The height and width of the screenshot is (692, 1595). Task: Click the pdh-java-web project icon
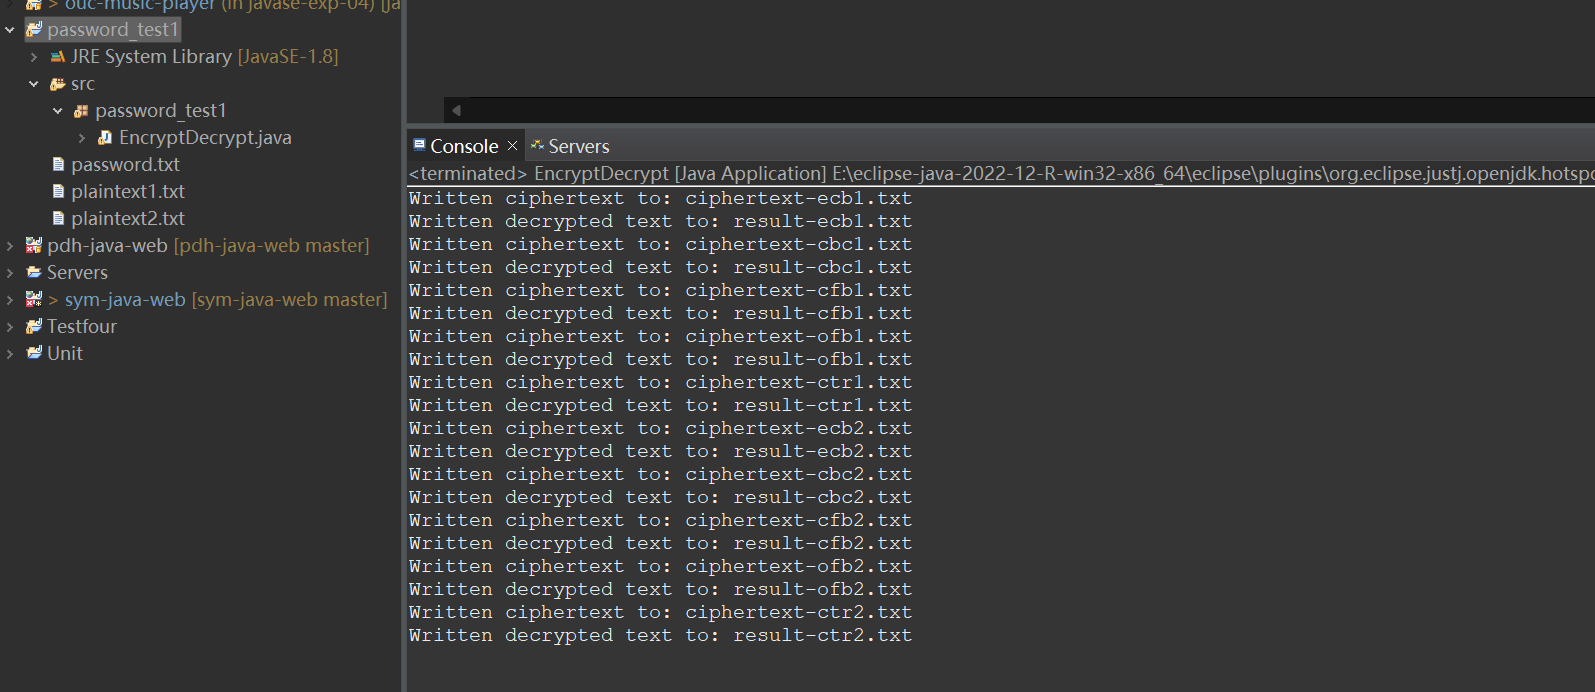point(34,246)
